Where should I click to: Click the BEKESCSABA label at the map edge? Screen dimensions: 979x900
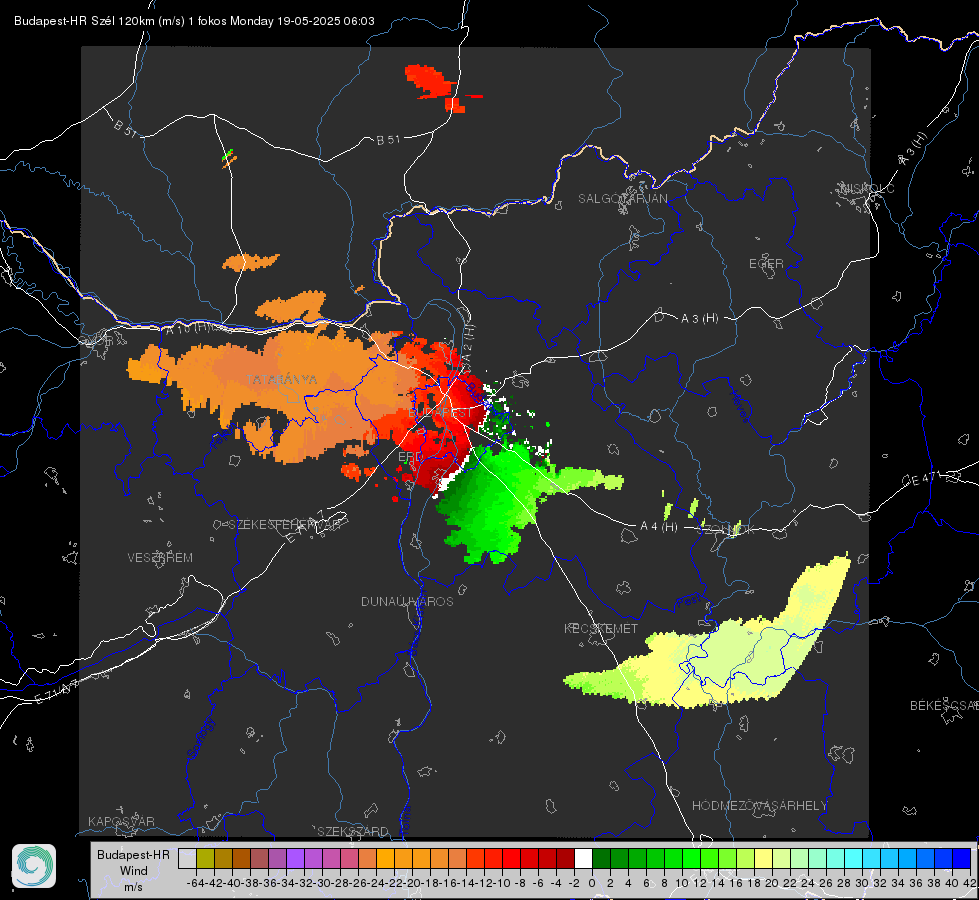[944, 705]
